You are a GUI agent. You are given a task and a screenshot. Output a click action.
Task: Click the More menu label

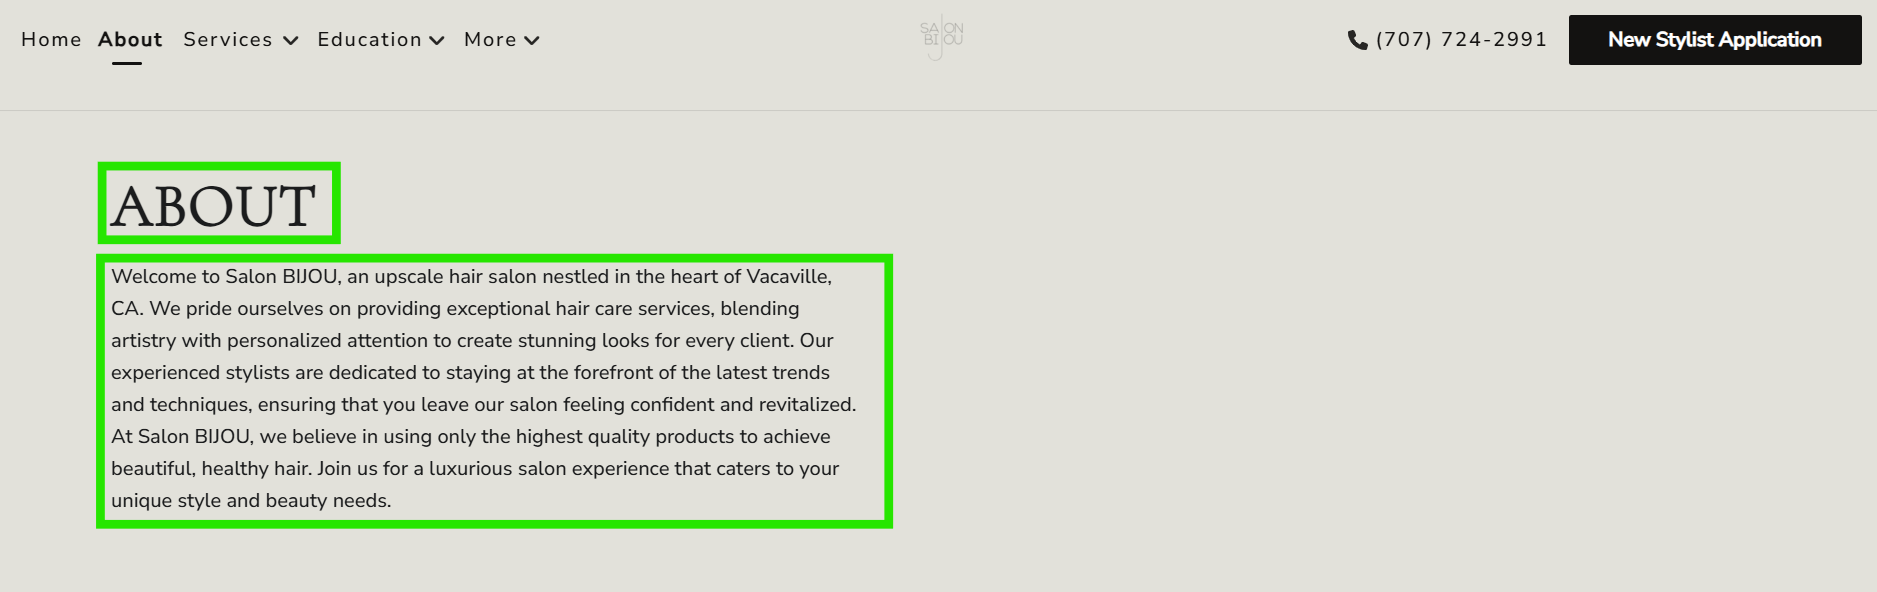tap(490, 40)
